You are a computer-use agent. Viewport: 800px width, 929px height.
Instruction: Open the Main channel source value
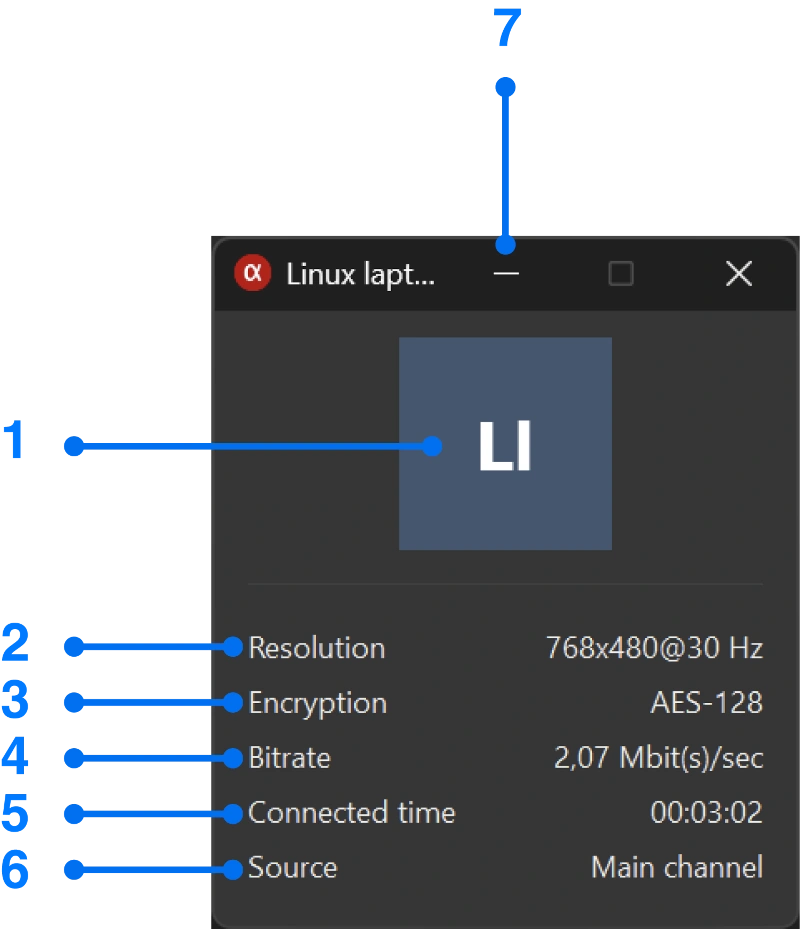676,868
